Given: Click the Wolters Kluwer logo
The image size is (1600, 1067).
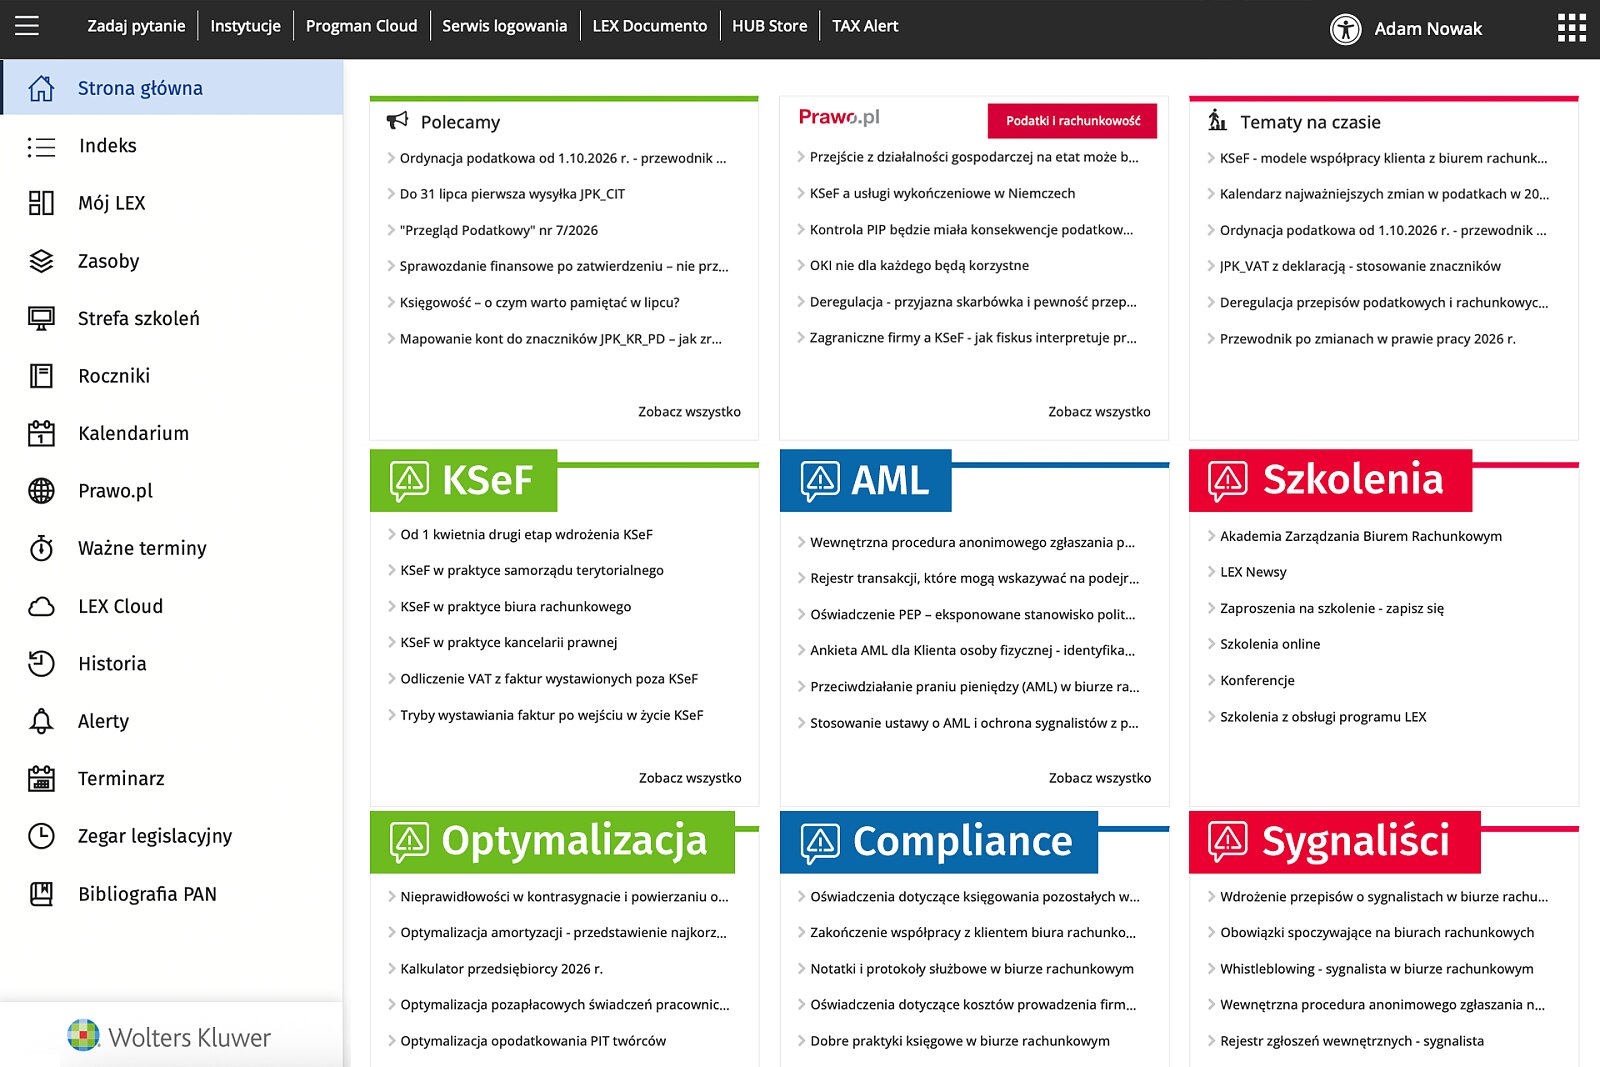Looking at the screenshot, I should tap(169, 1037).
